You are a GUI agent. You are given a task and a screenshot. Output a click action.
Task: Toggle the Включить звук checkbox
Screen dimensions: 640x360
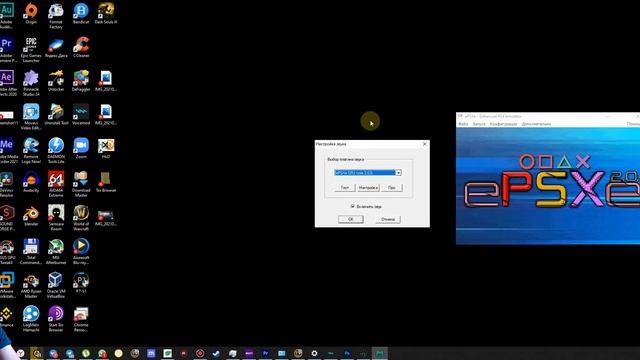[353, 206]
